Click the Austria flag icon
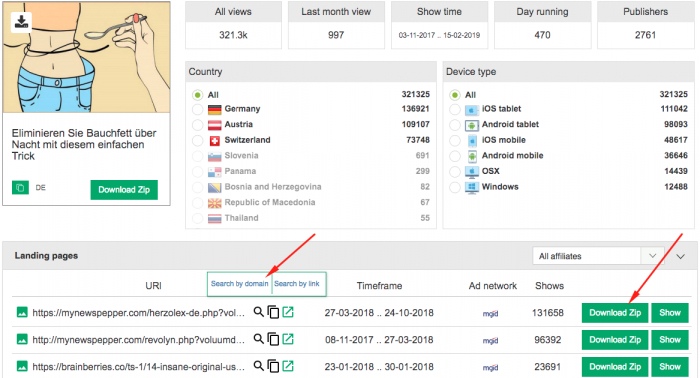The width and height of the screenshot is (700, 378). 215,125
